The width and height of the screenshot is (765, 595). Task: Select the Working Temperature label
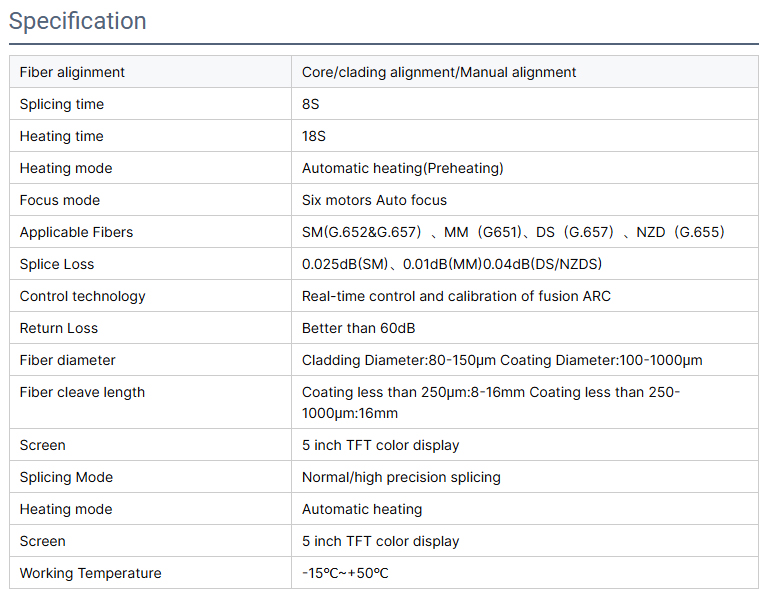[x=90, y=573]
